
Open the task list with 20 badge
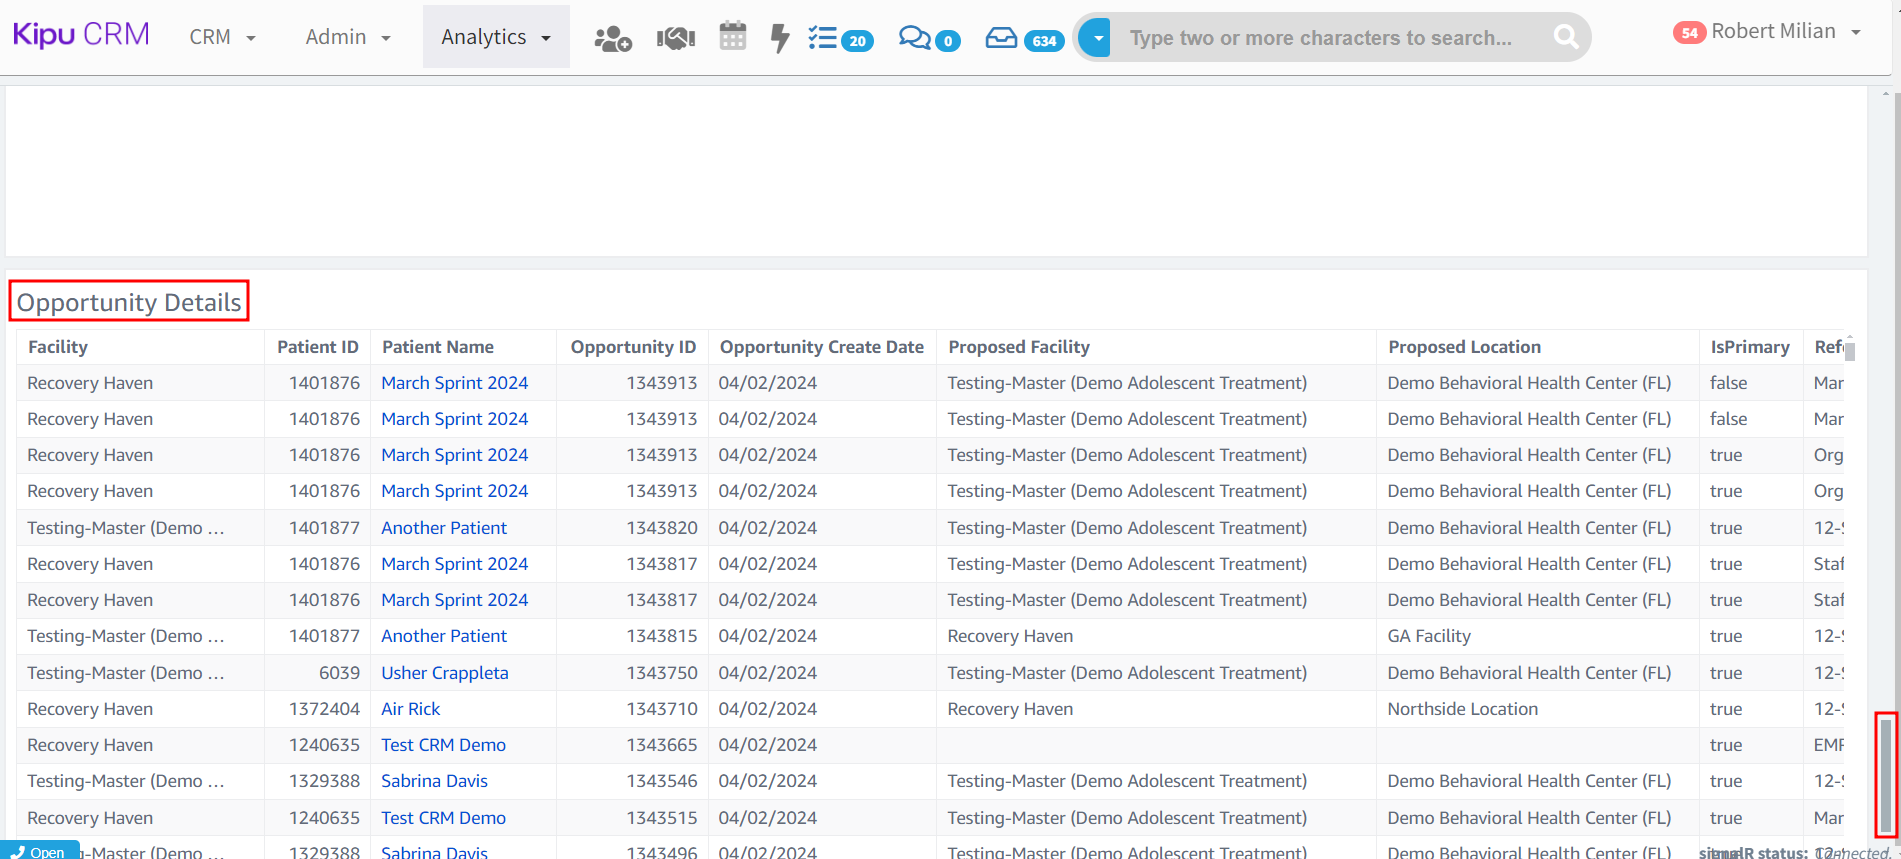point(839,38)
